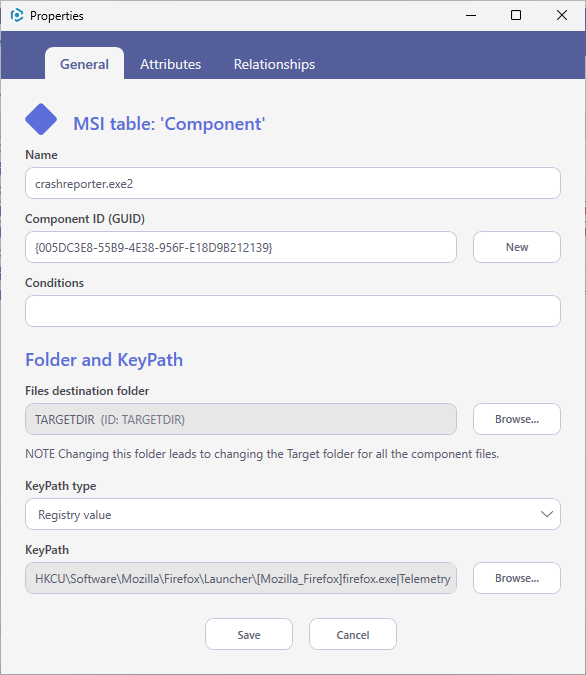The image size is (586, 675).
Task: Close the Properties dialog
Action: [x=561, y=15]
